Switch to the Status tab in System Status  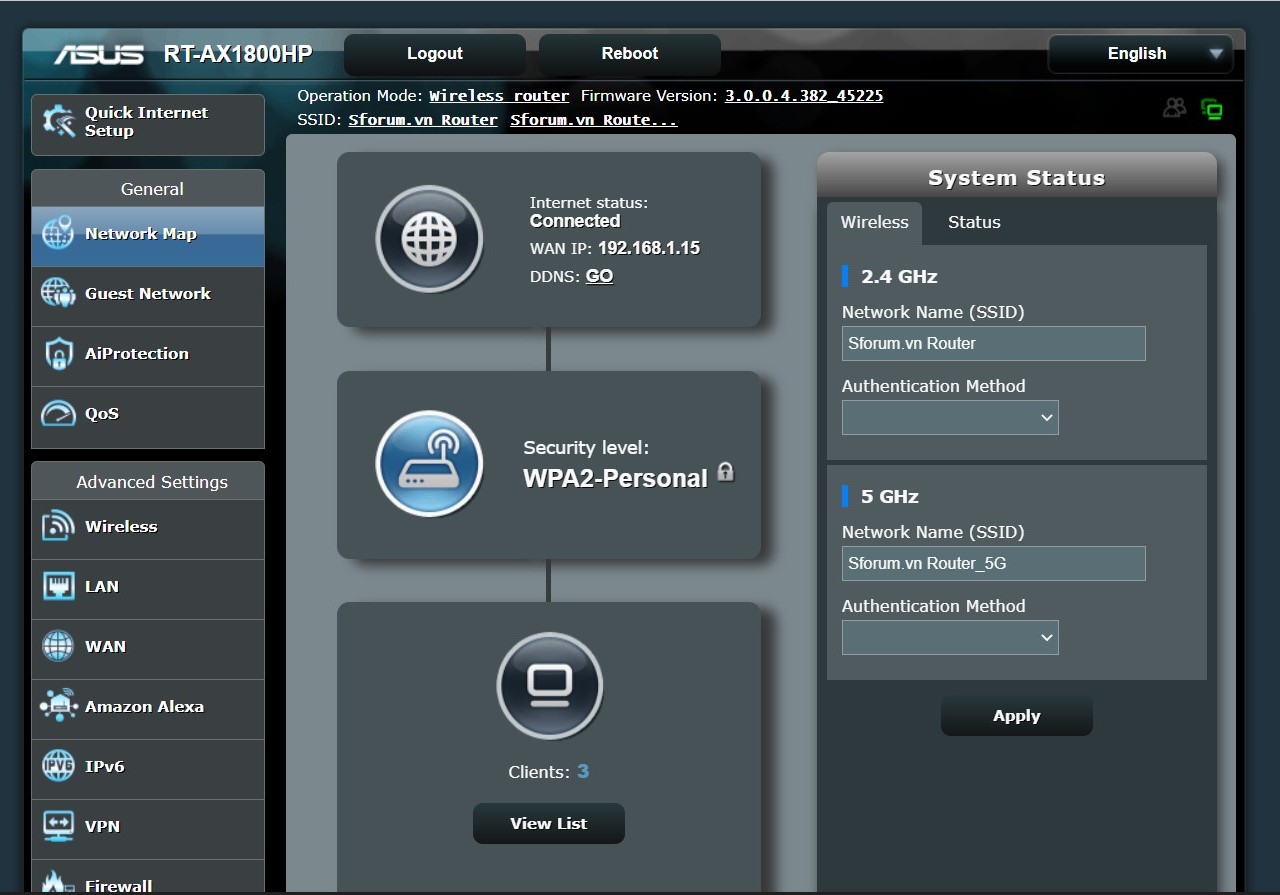point(974,223)
